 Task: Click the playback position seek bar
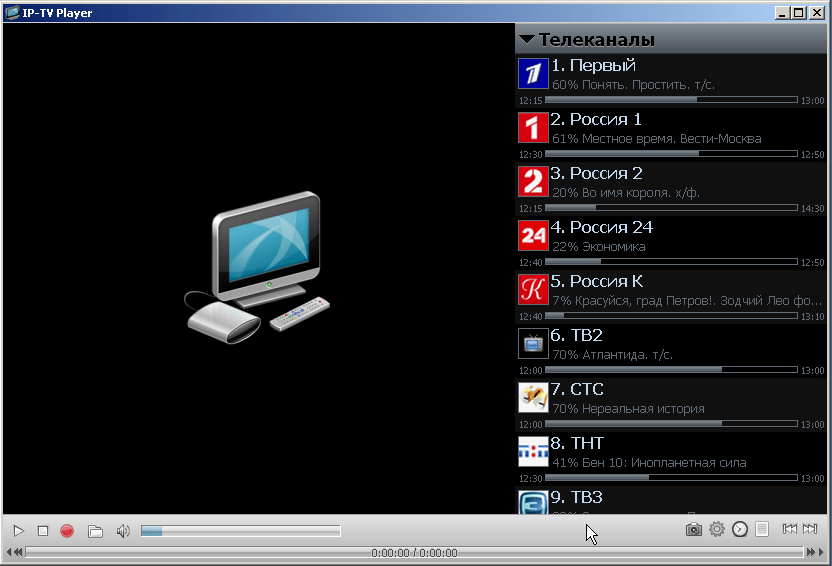pyautogui.click(x=414, y=553)
